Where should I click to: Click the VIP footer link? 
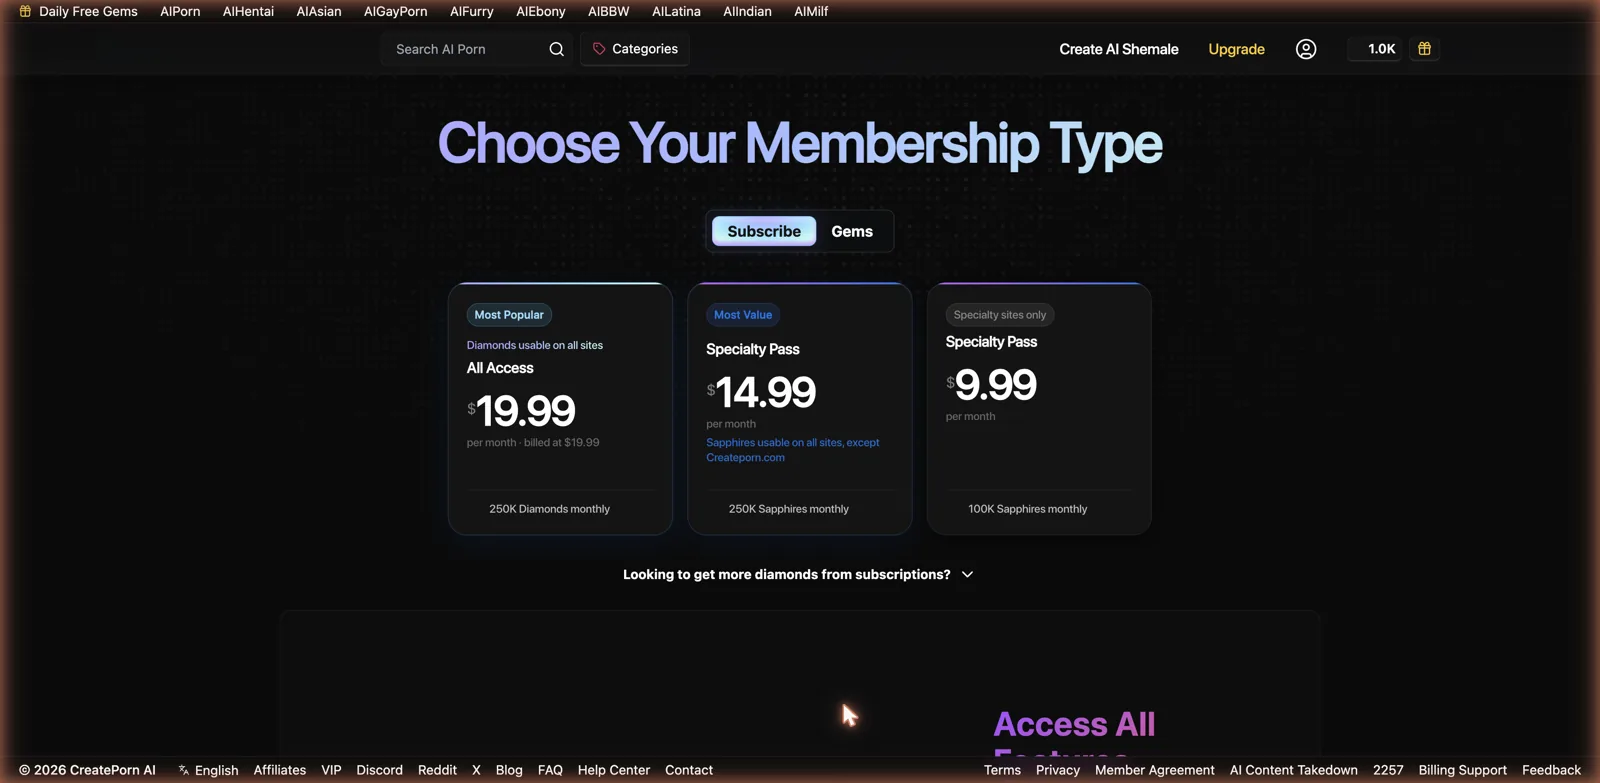331,770
